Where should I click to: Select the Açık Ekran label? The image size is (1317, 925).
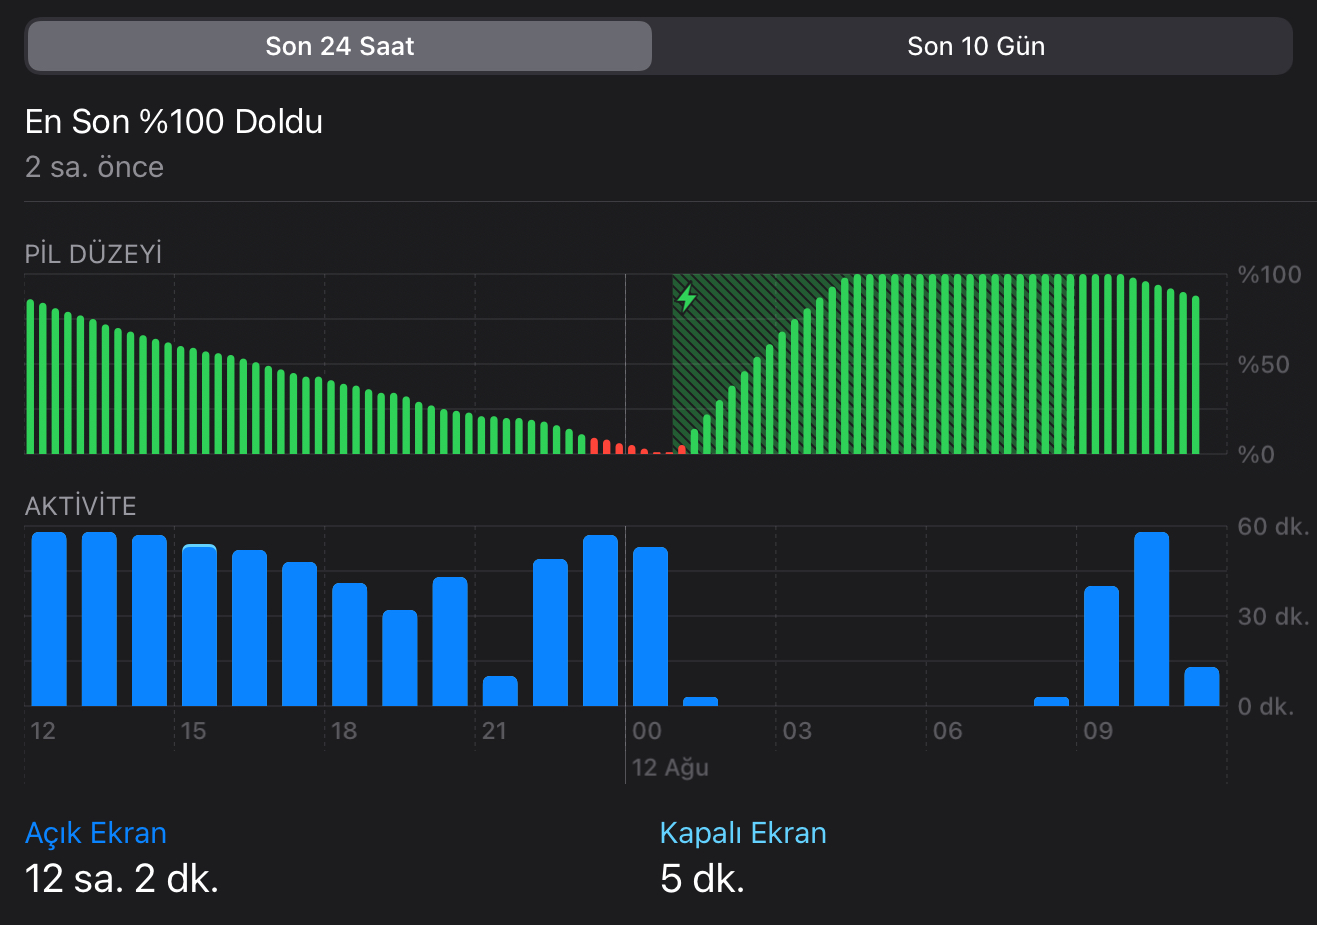click(96, 833)
